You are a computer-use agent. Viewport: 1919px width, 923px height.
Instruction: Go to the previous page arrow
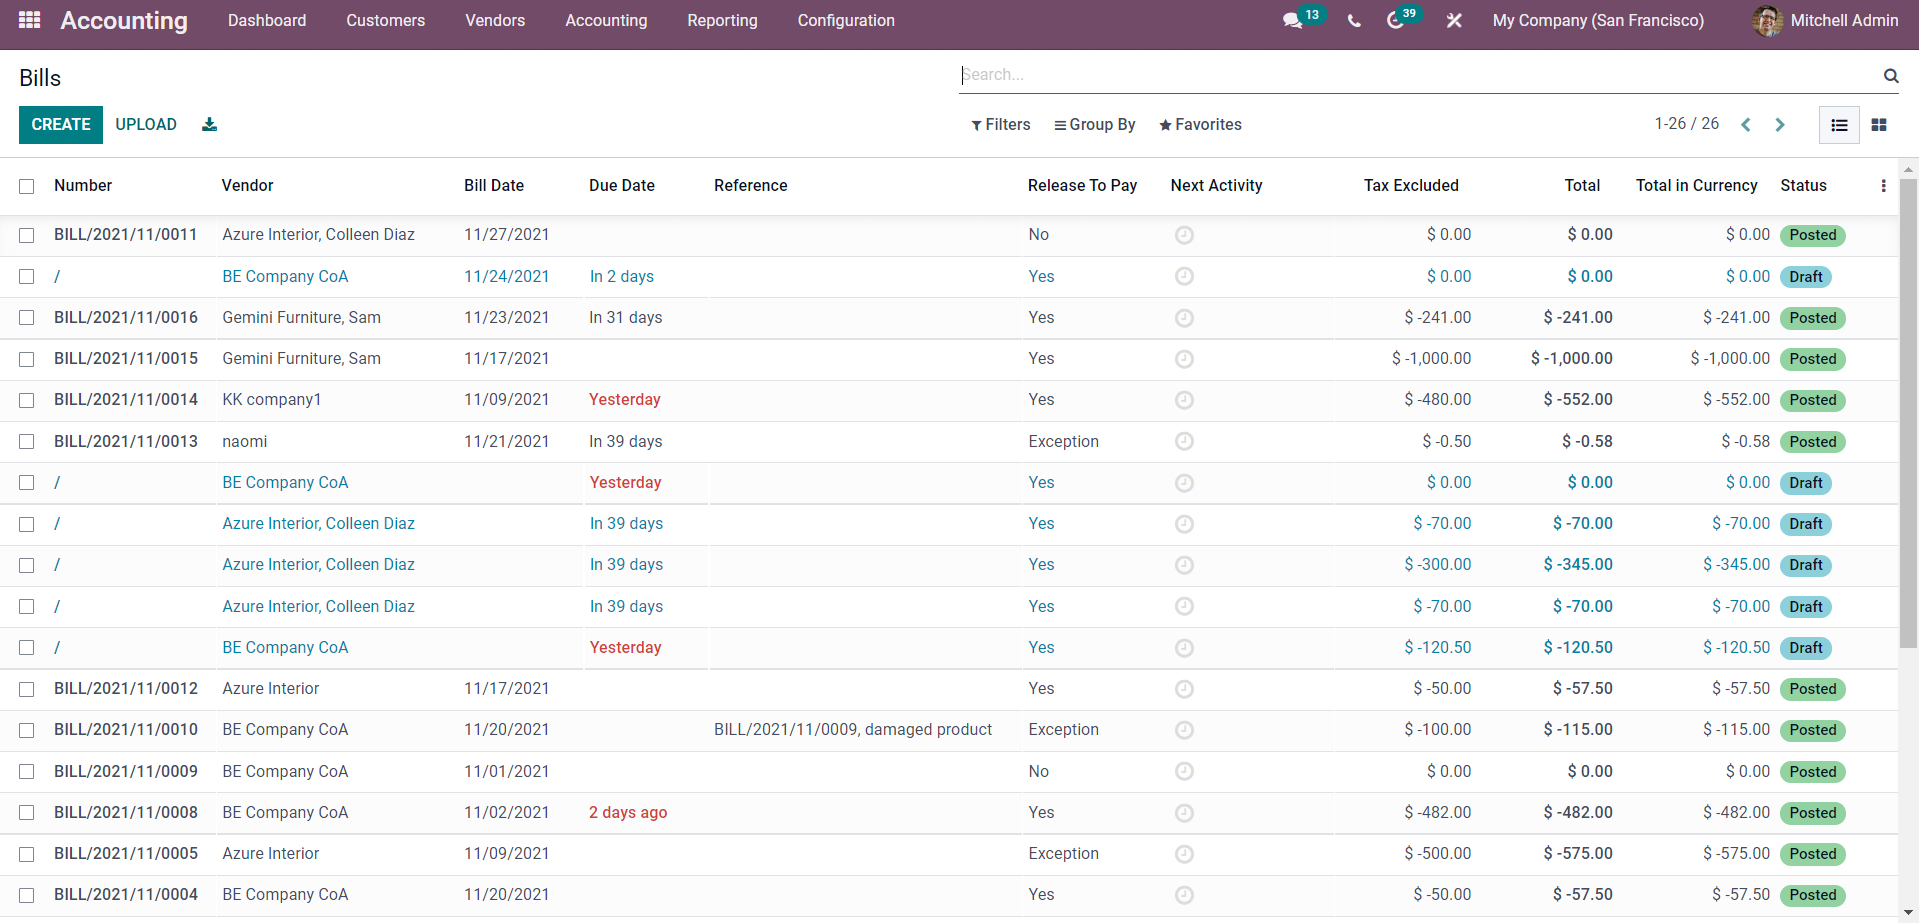(x=1746, y=125)
